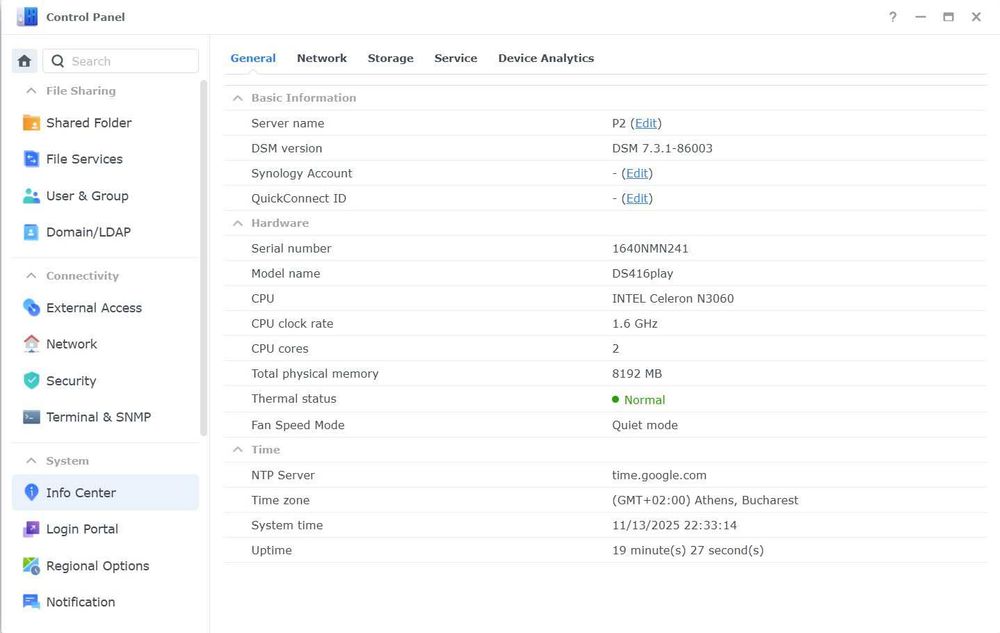The height and width of the screenshot is (633, 1000).
Task: Select system time 11/13/2025 22:33:14
Action: (x=674, y=525)
